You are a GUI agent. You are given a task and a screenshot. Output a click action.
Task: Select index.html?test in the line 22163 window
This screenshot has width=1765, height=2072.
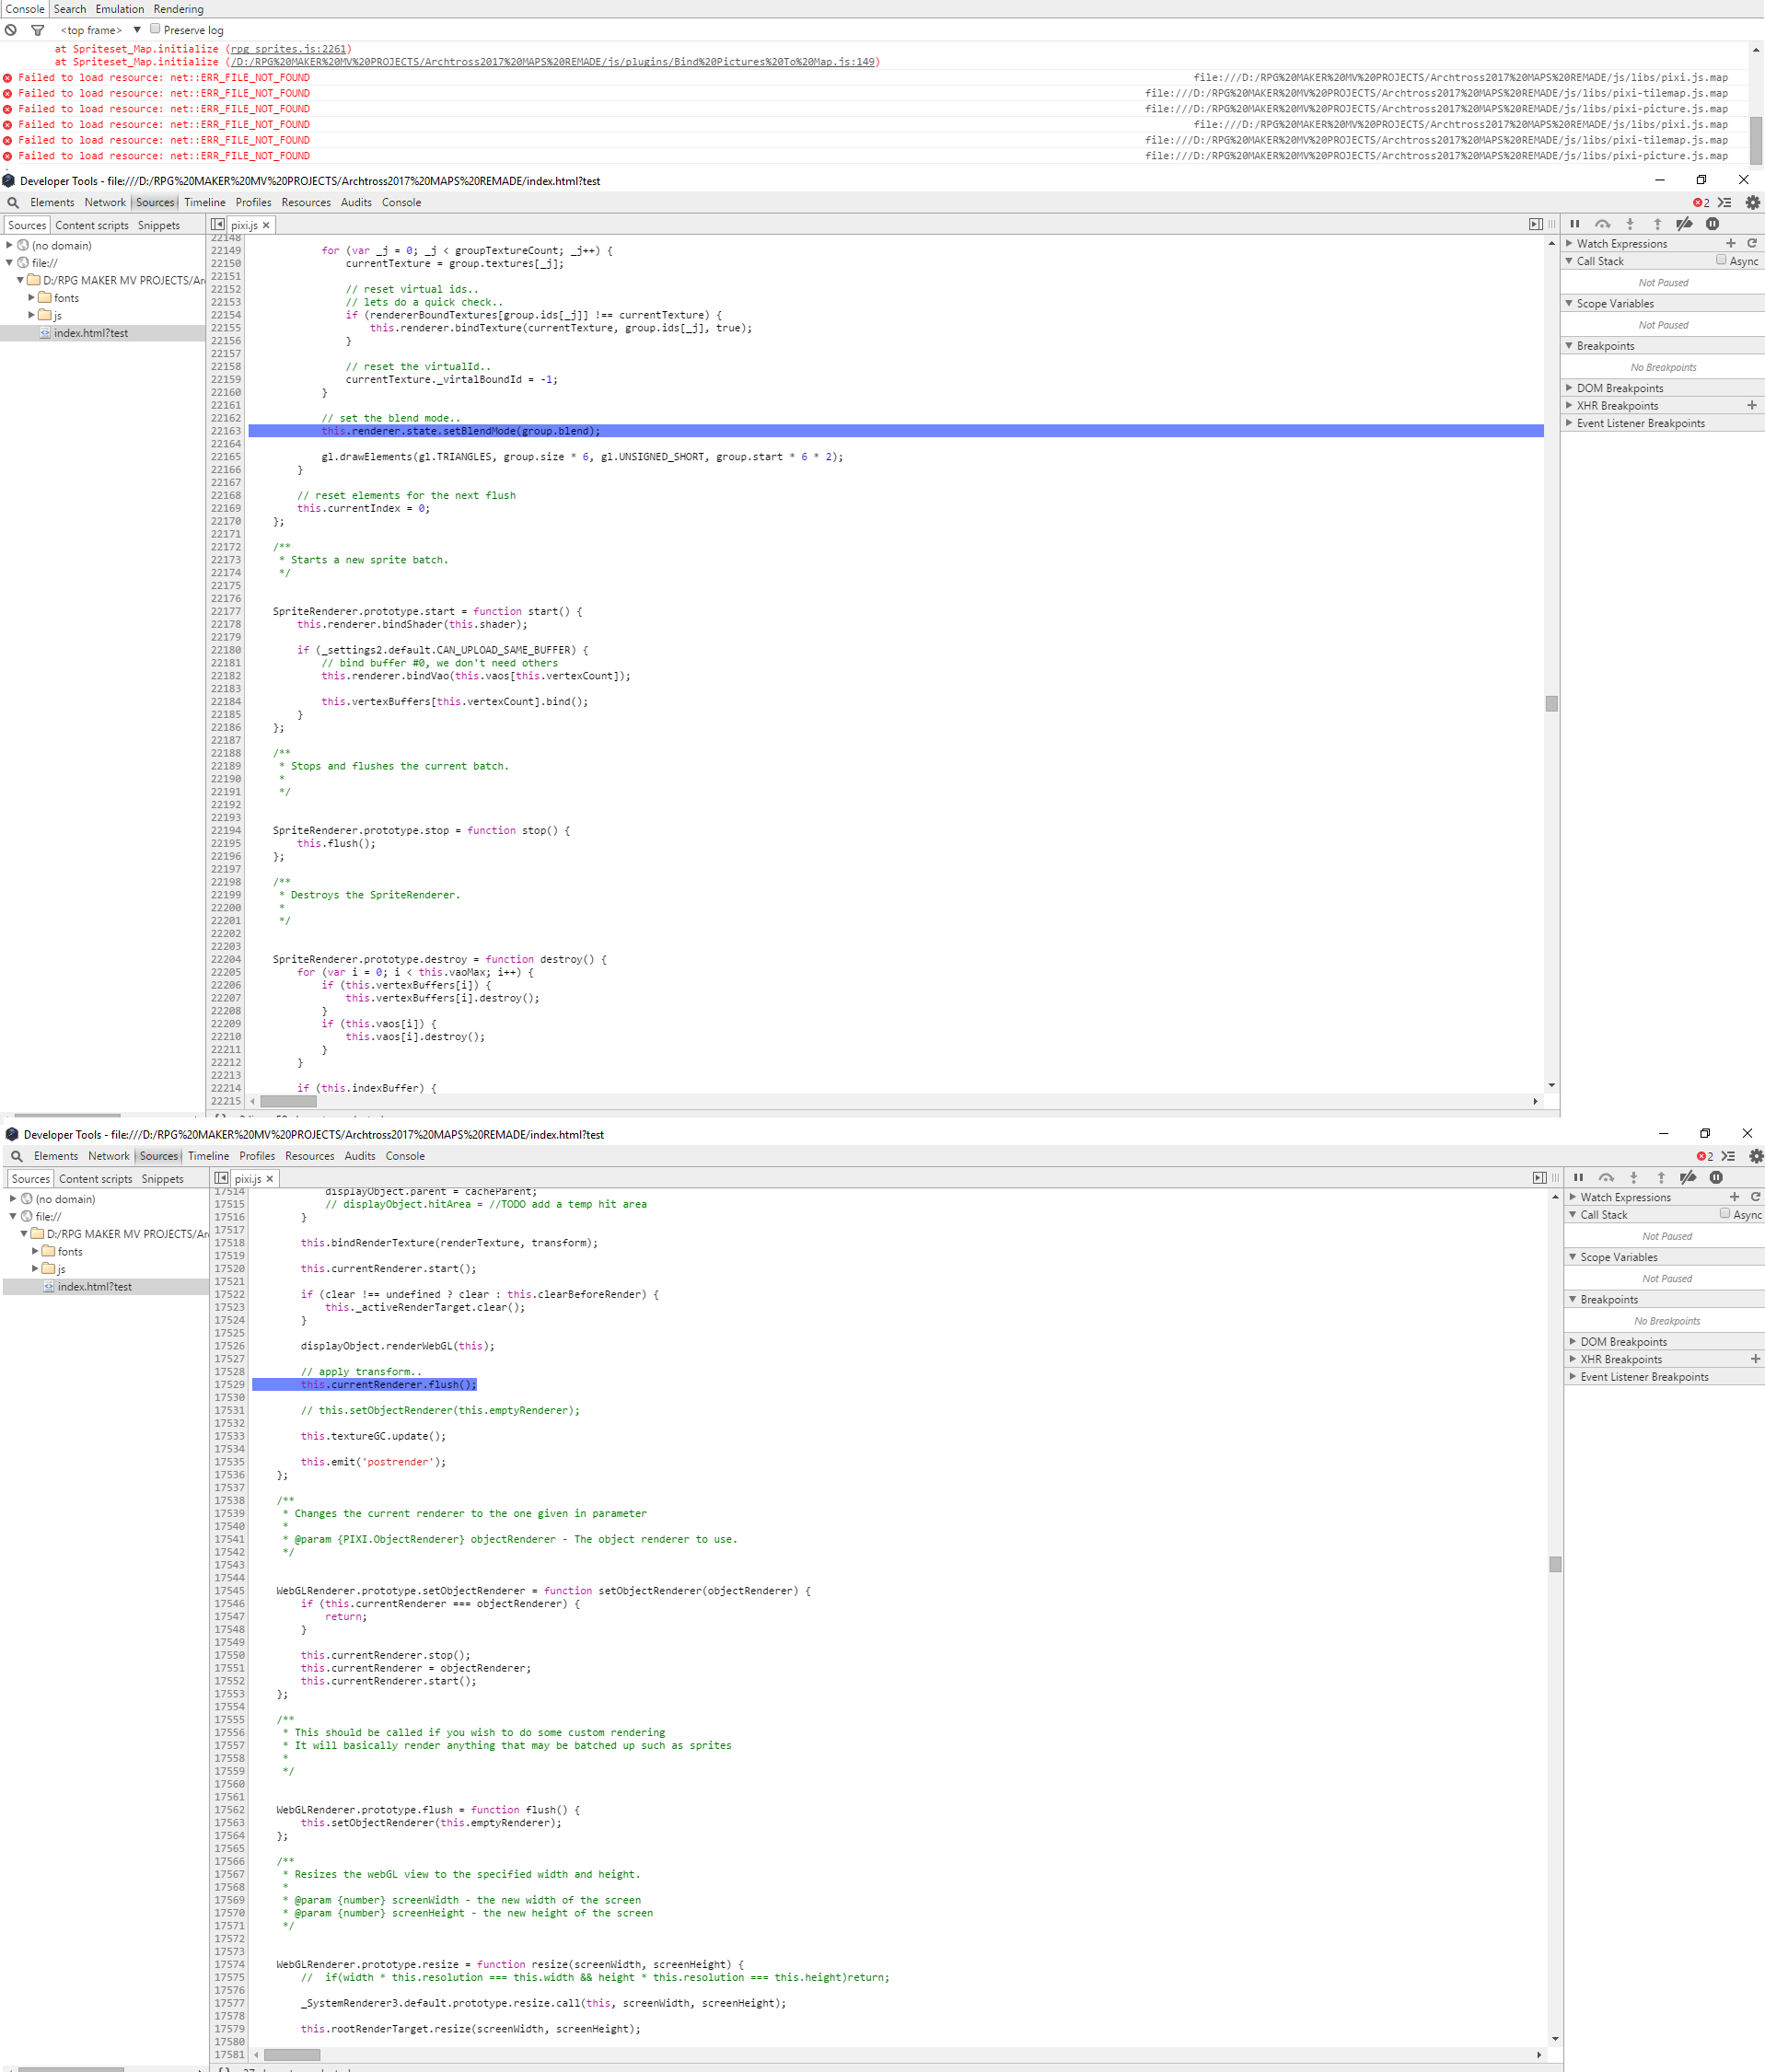[102, 334]
